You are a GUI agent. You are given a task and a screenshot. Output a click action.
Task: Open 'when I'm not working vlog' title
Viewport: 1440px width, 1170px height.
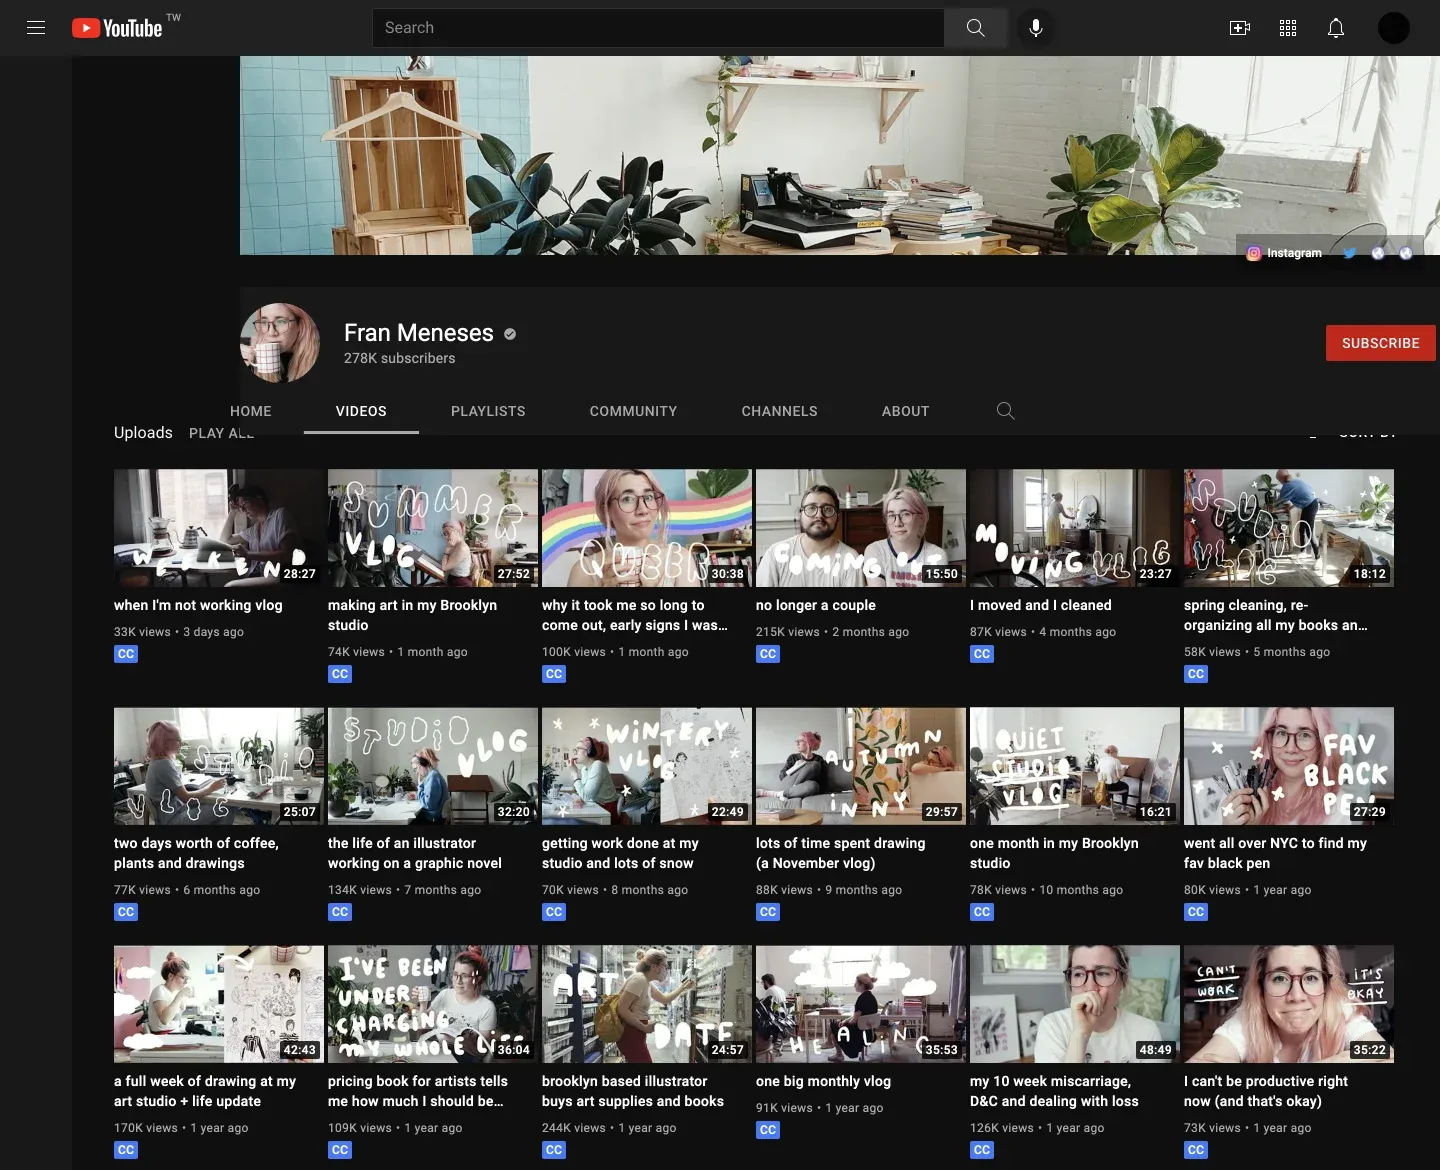click(198, 605)
